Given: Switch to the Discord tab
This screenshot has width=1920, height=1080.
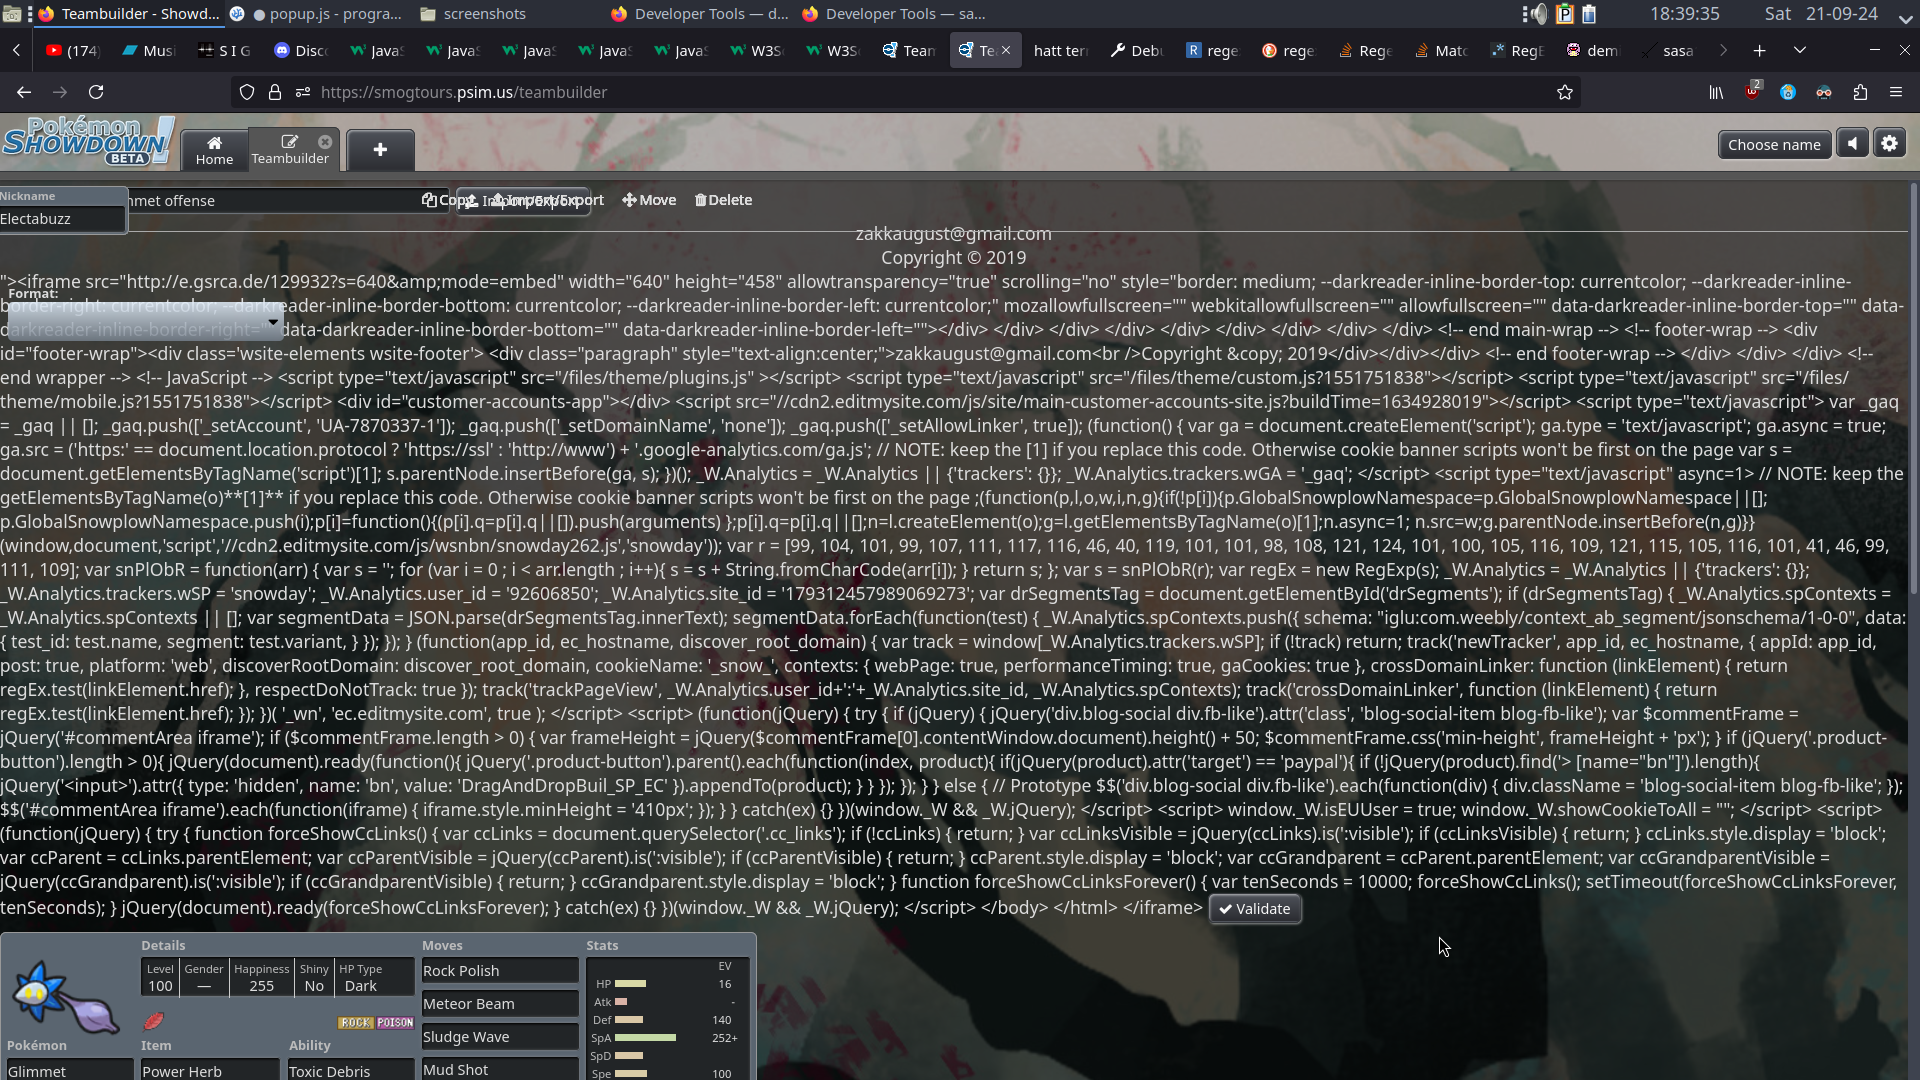Looking at the screenshot, I should [x=301, y=50].
